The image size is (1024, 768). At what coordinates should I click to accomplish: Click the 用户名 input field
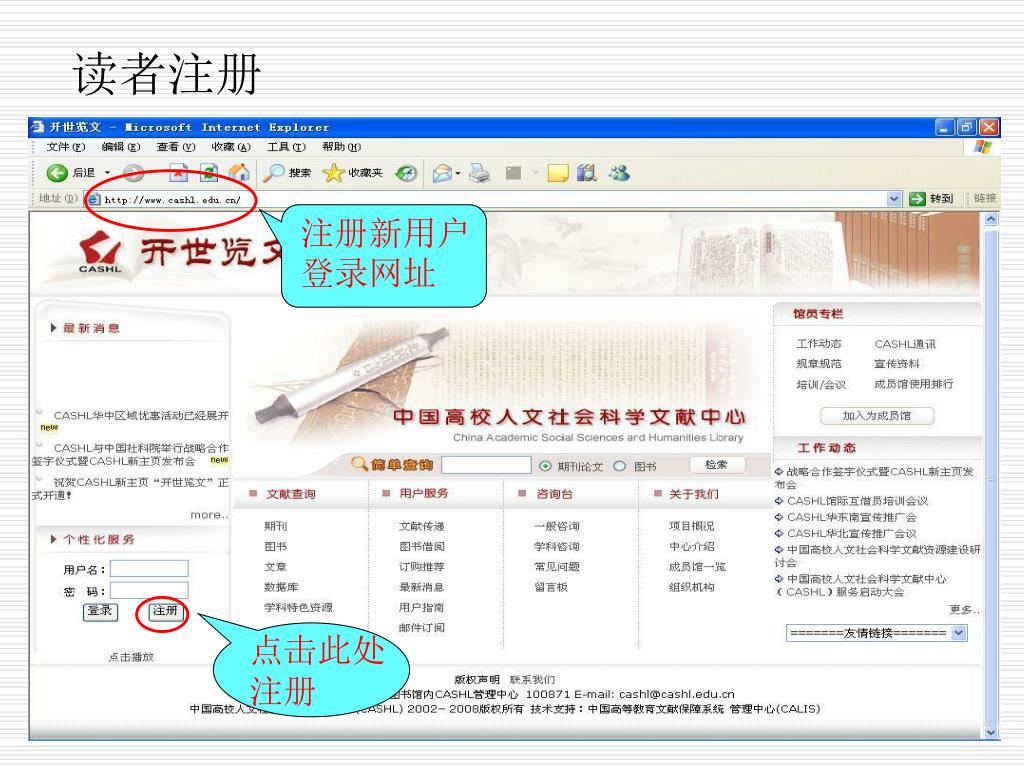coord(149,569)
